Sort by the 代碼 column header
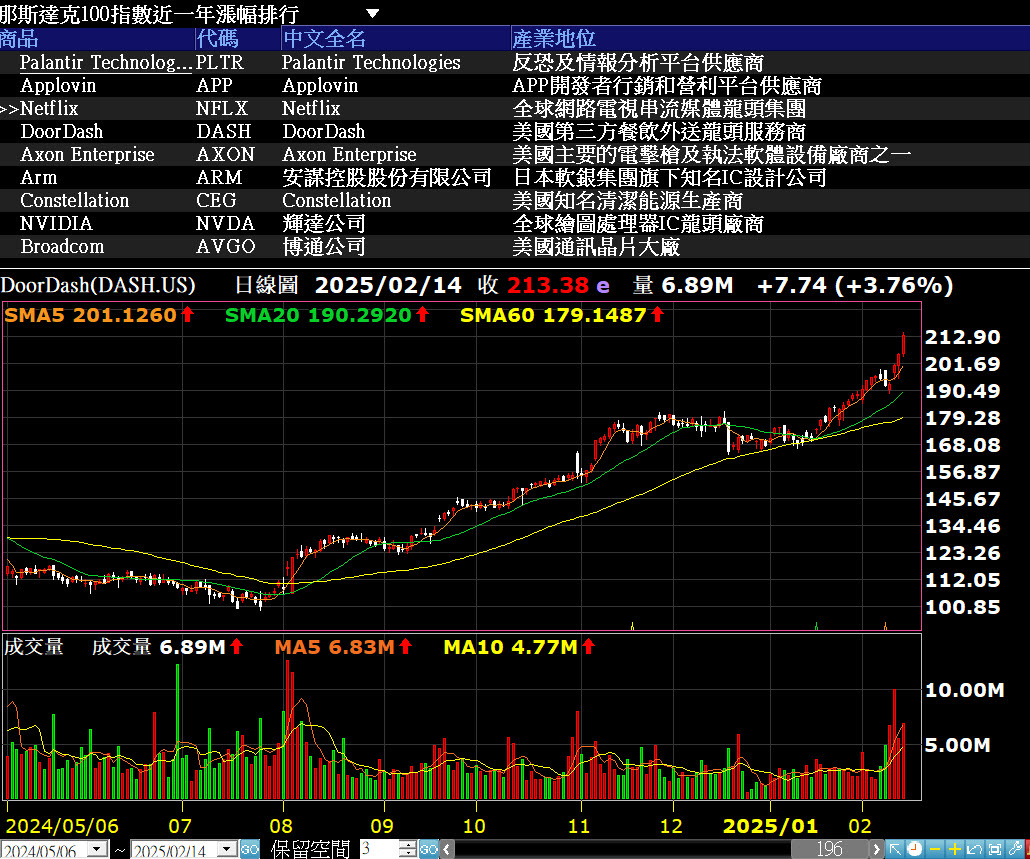Screen dimensions: 1030x859 pos(238,38)
